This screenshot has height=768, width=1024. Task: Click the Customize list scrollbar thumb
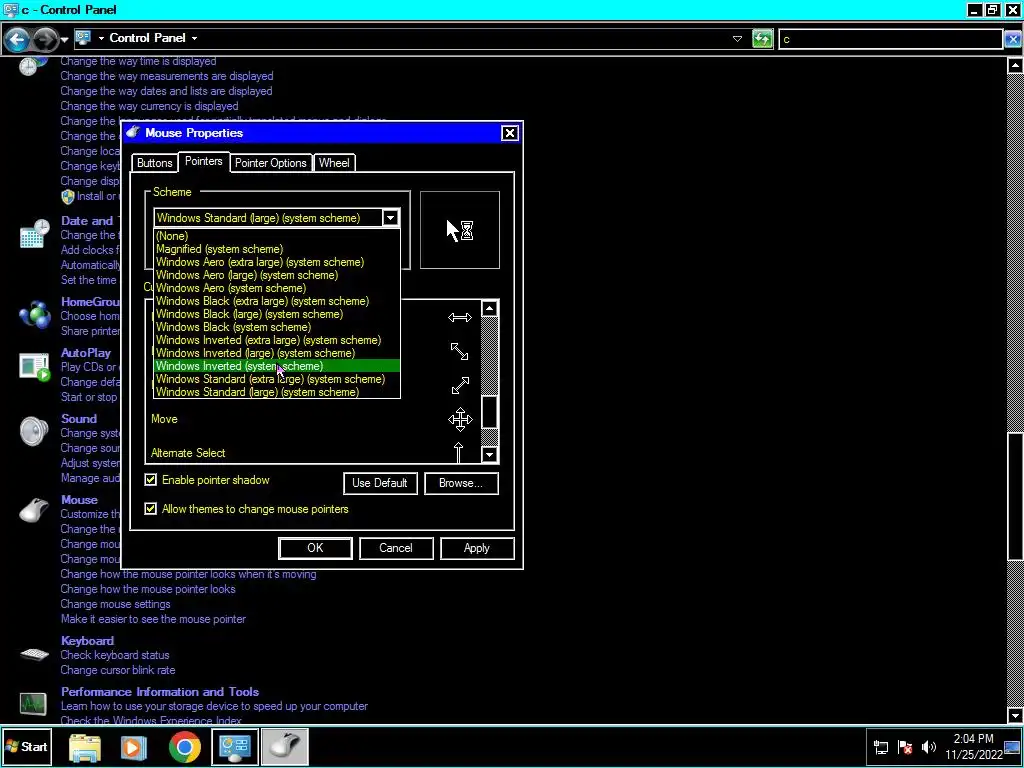tap(489, 412)
